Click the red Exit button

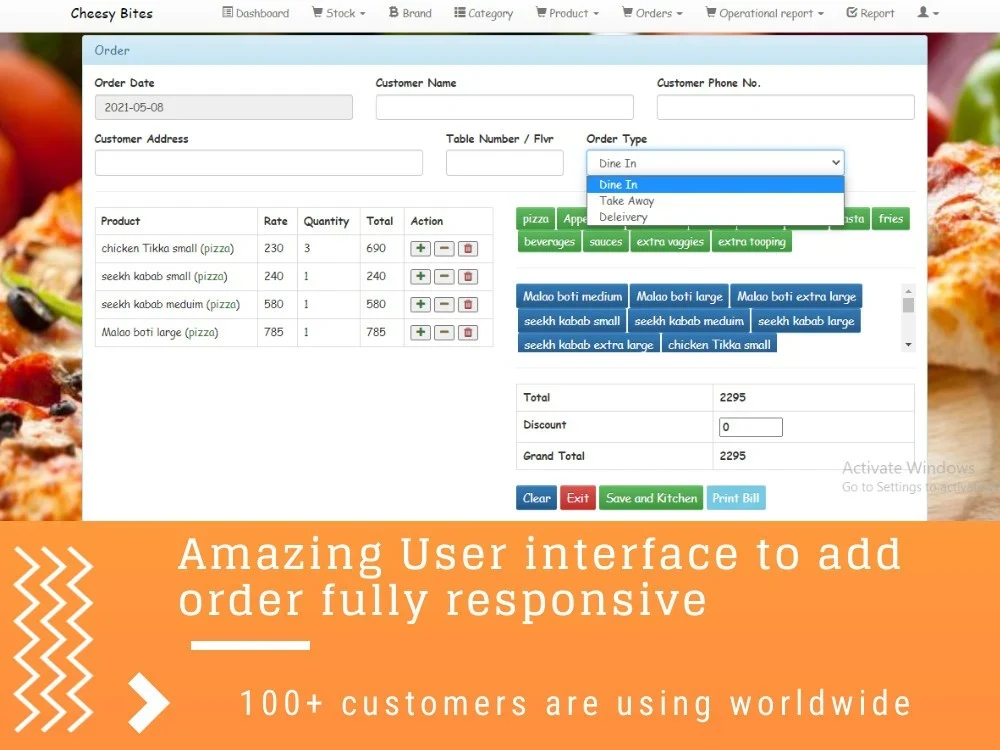tap(578, 498)
